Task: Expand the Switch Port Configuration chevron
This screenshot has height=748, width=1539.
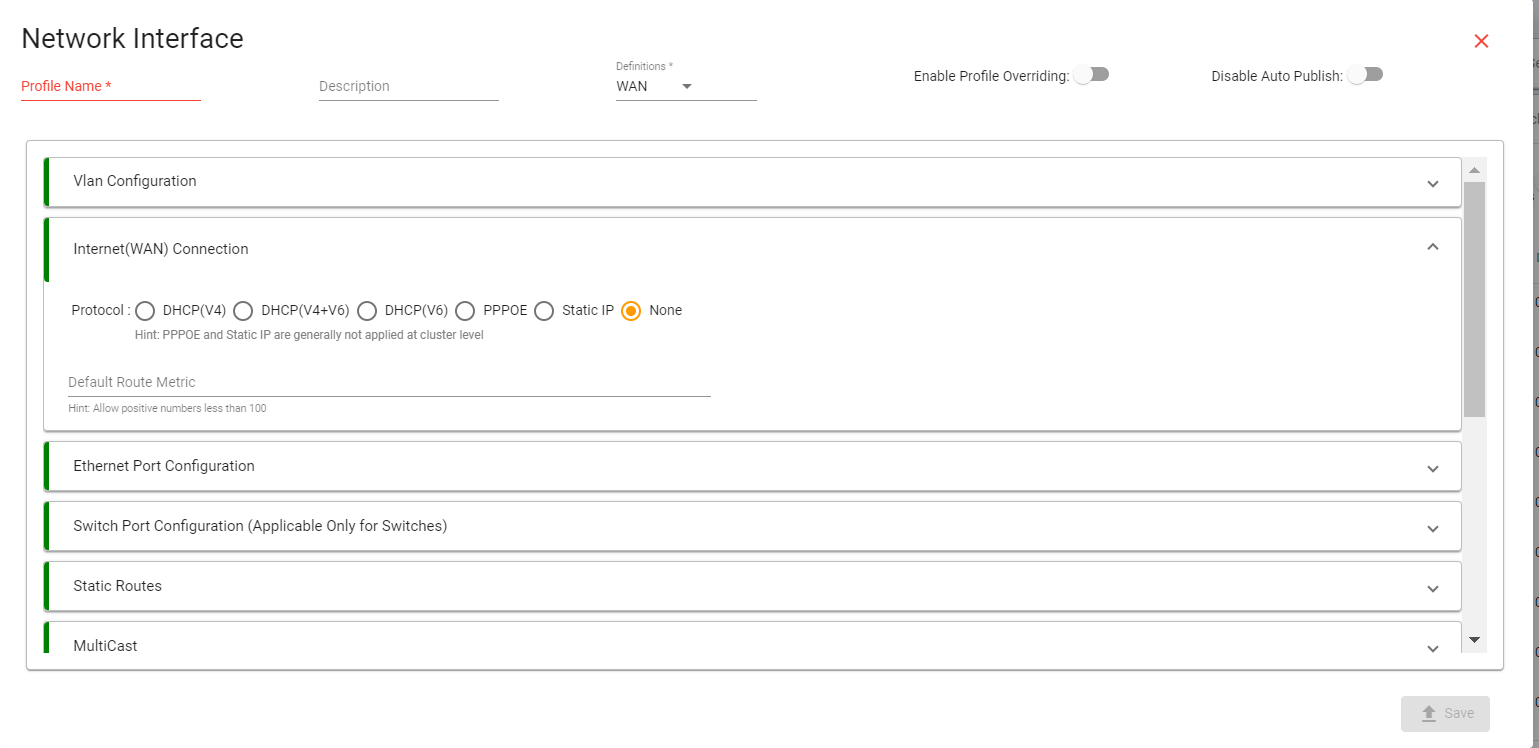Action: pyautogui.click(x=1432, y=528)
